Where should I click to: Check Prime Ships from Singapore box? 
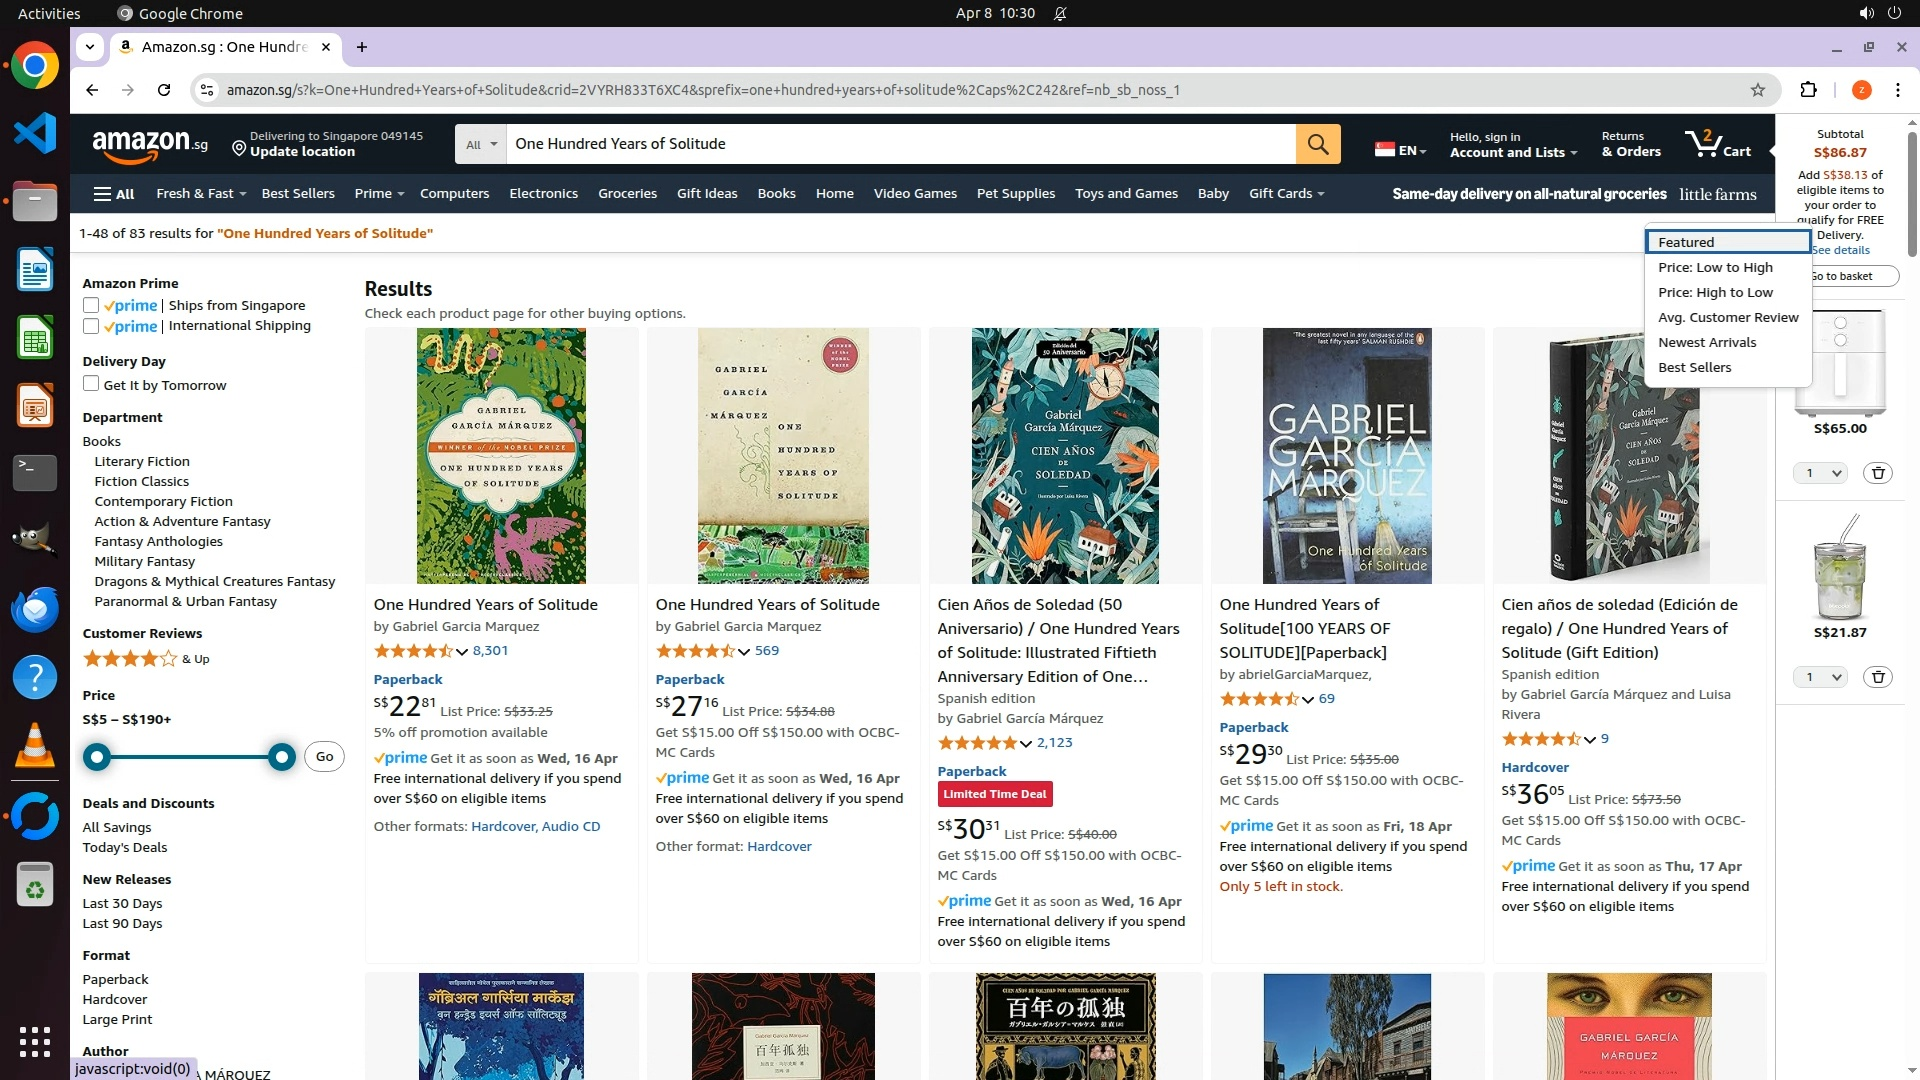91,305
